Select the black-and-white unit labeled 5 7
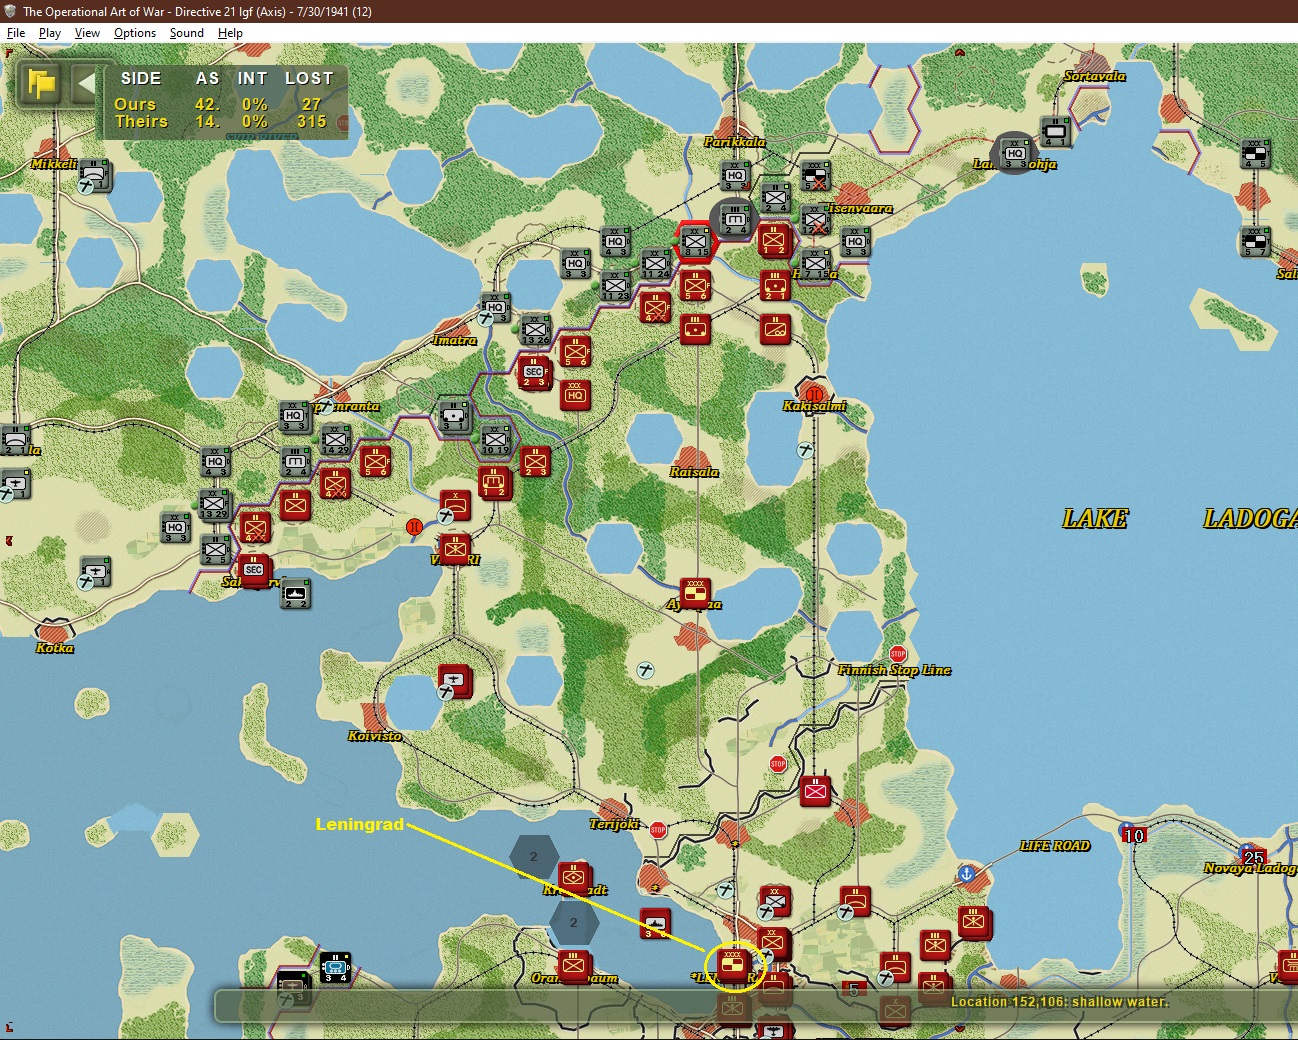Viewport: 1298px width, 1040px height. [1255, 241]
